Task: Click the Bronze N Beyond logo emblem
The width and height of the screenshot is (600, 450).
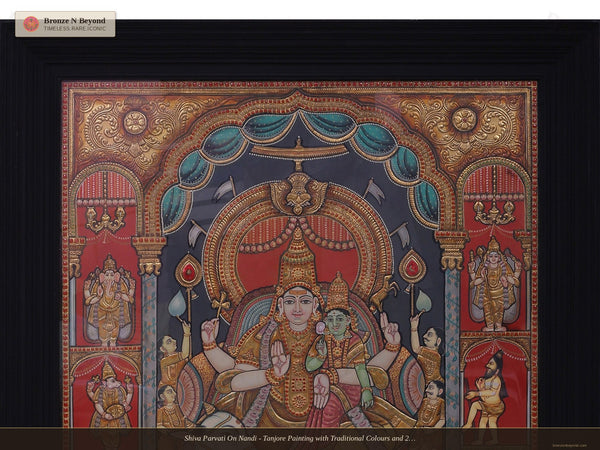Action: point(31,24)
